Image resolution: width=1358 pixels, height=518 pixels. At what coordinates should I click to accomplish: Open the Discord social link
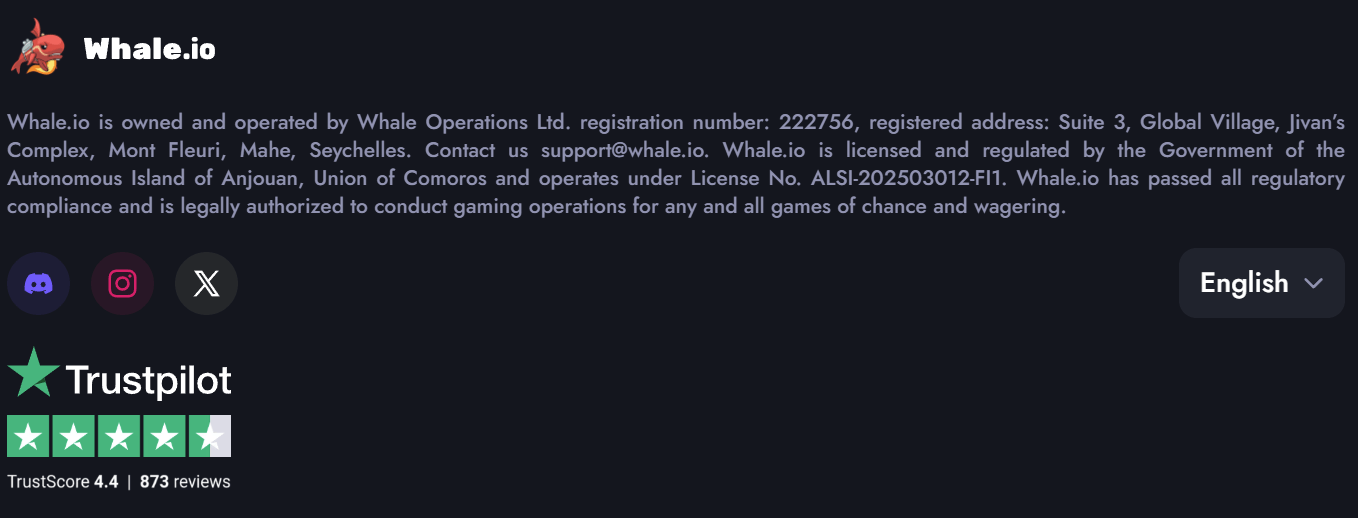pos(38,284)
